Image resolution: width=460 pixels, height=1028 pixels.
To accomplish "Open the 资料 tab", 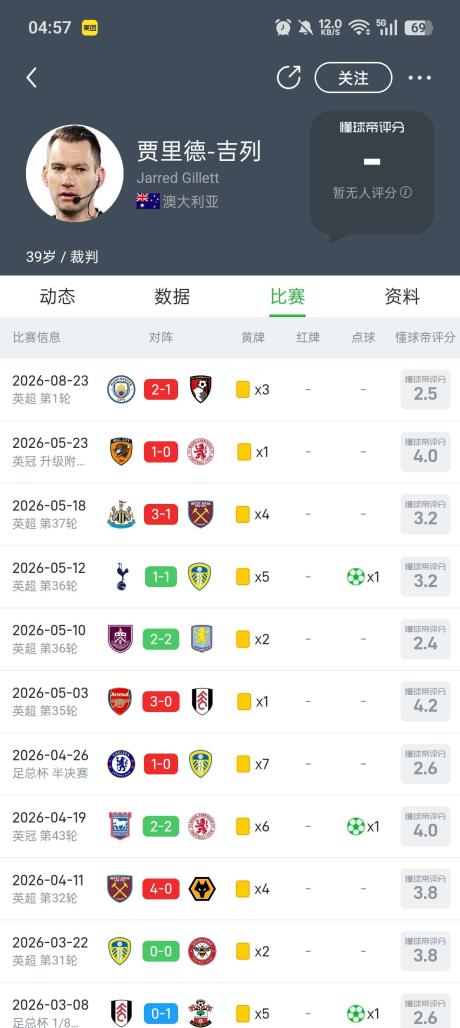I will tap(402, 296).
